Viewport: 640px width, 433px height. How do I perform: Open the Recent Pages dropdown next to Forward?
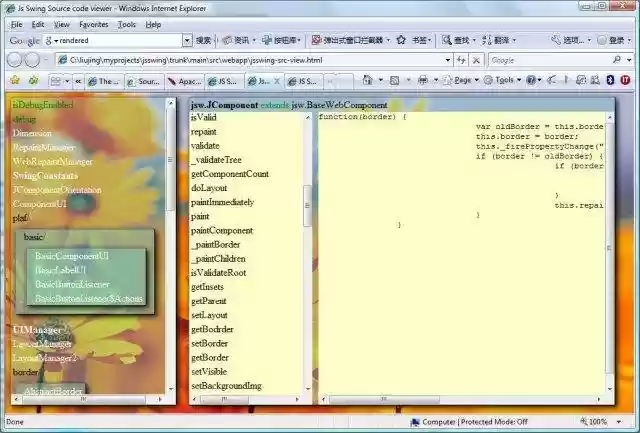(x=46, y=60)
